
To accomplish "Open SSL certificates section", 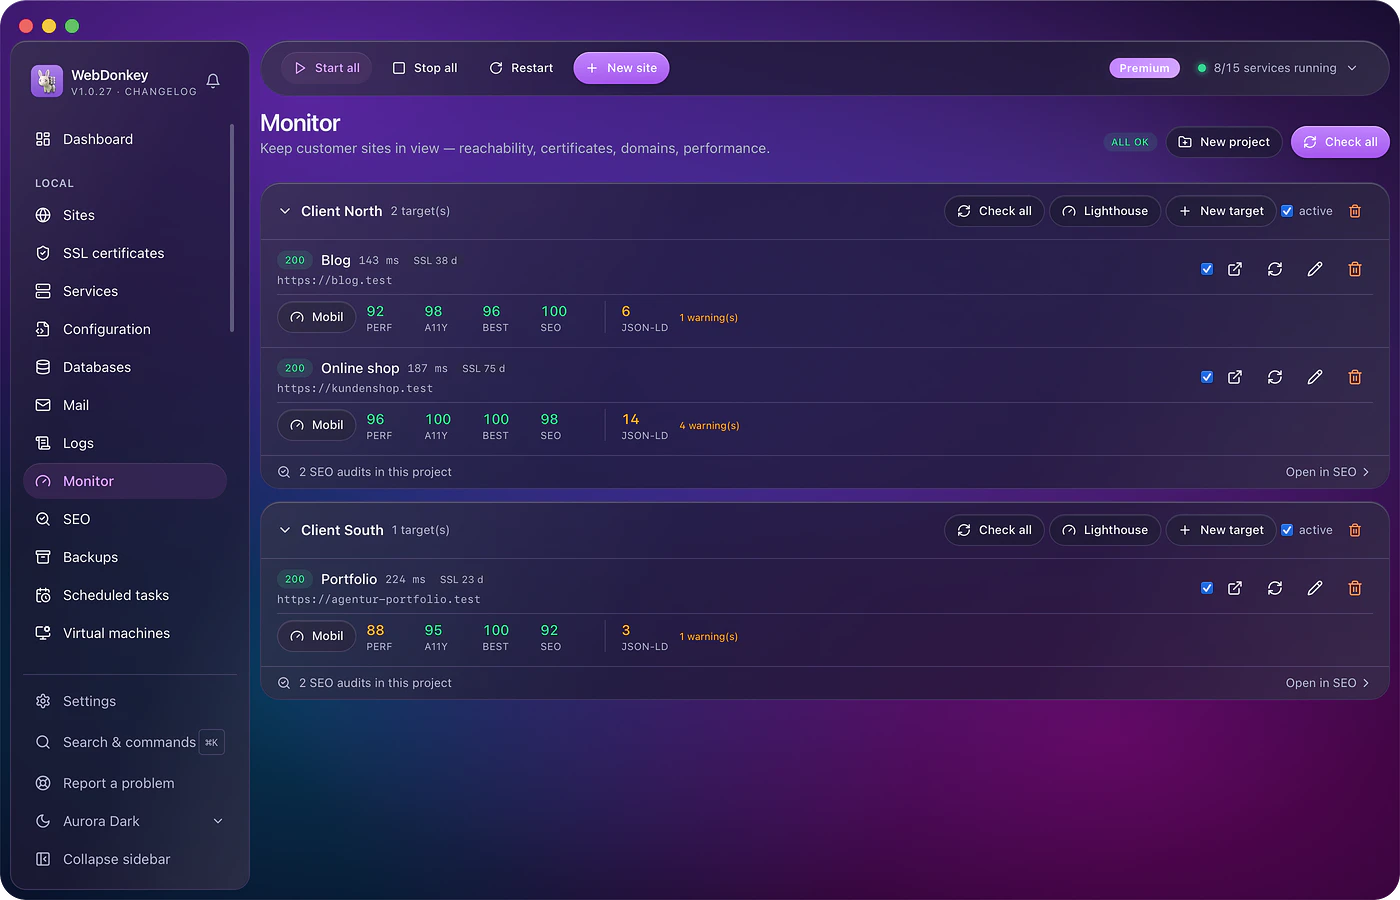I will pos(125,253).
